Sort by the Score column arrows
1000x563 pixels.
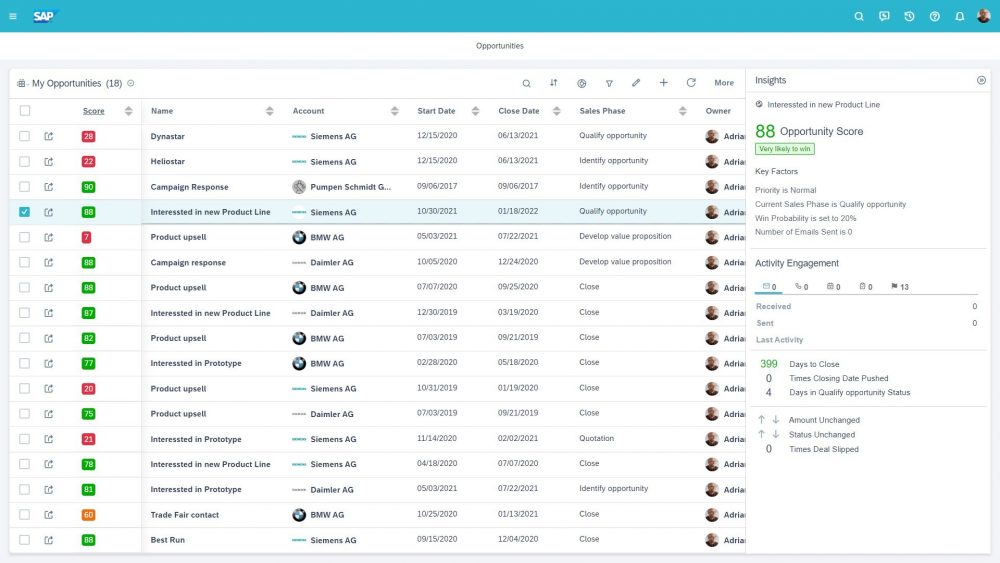[128, 111]
